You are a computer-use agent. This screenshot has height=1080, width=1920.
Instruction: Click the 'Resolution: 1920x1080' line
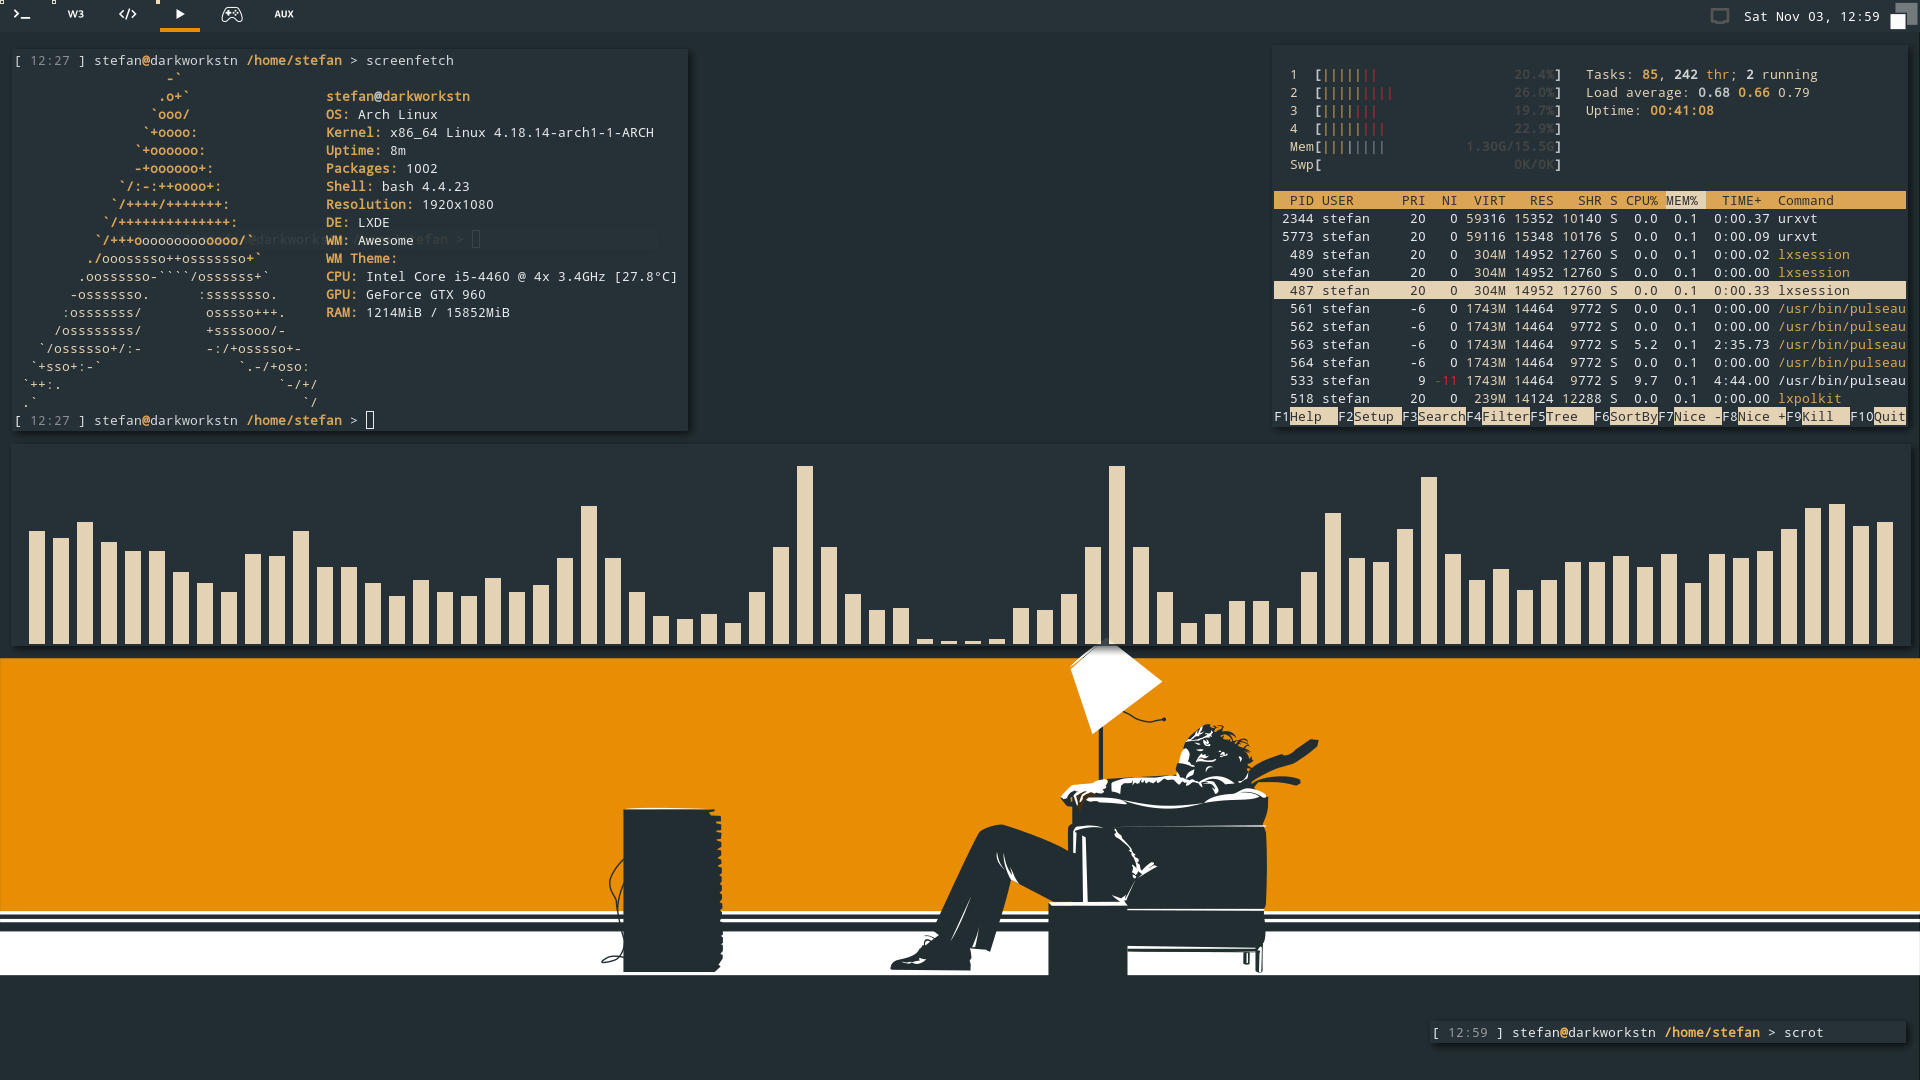pyautogui.click(x=409, y=205)
